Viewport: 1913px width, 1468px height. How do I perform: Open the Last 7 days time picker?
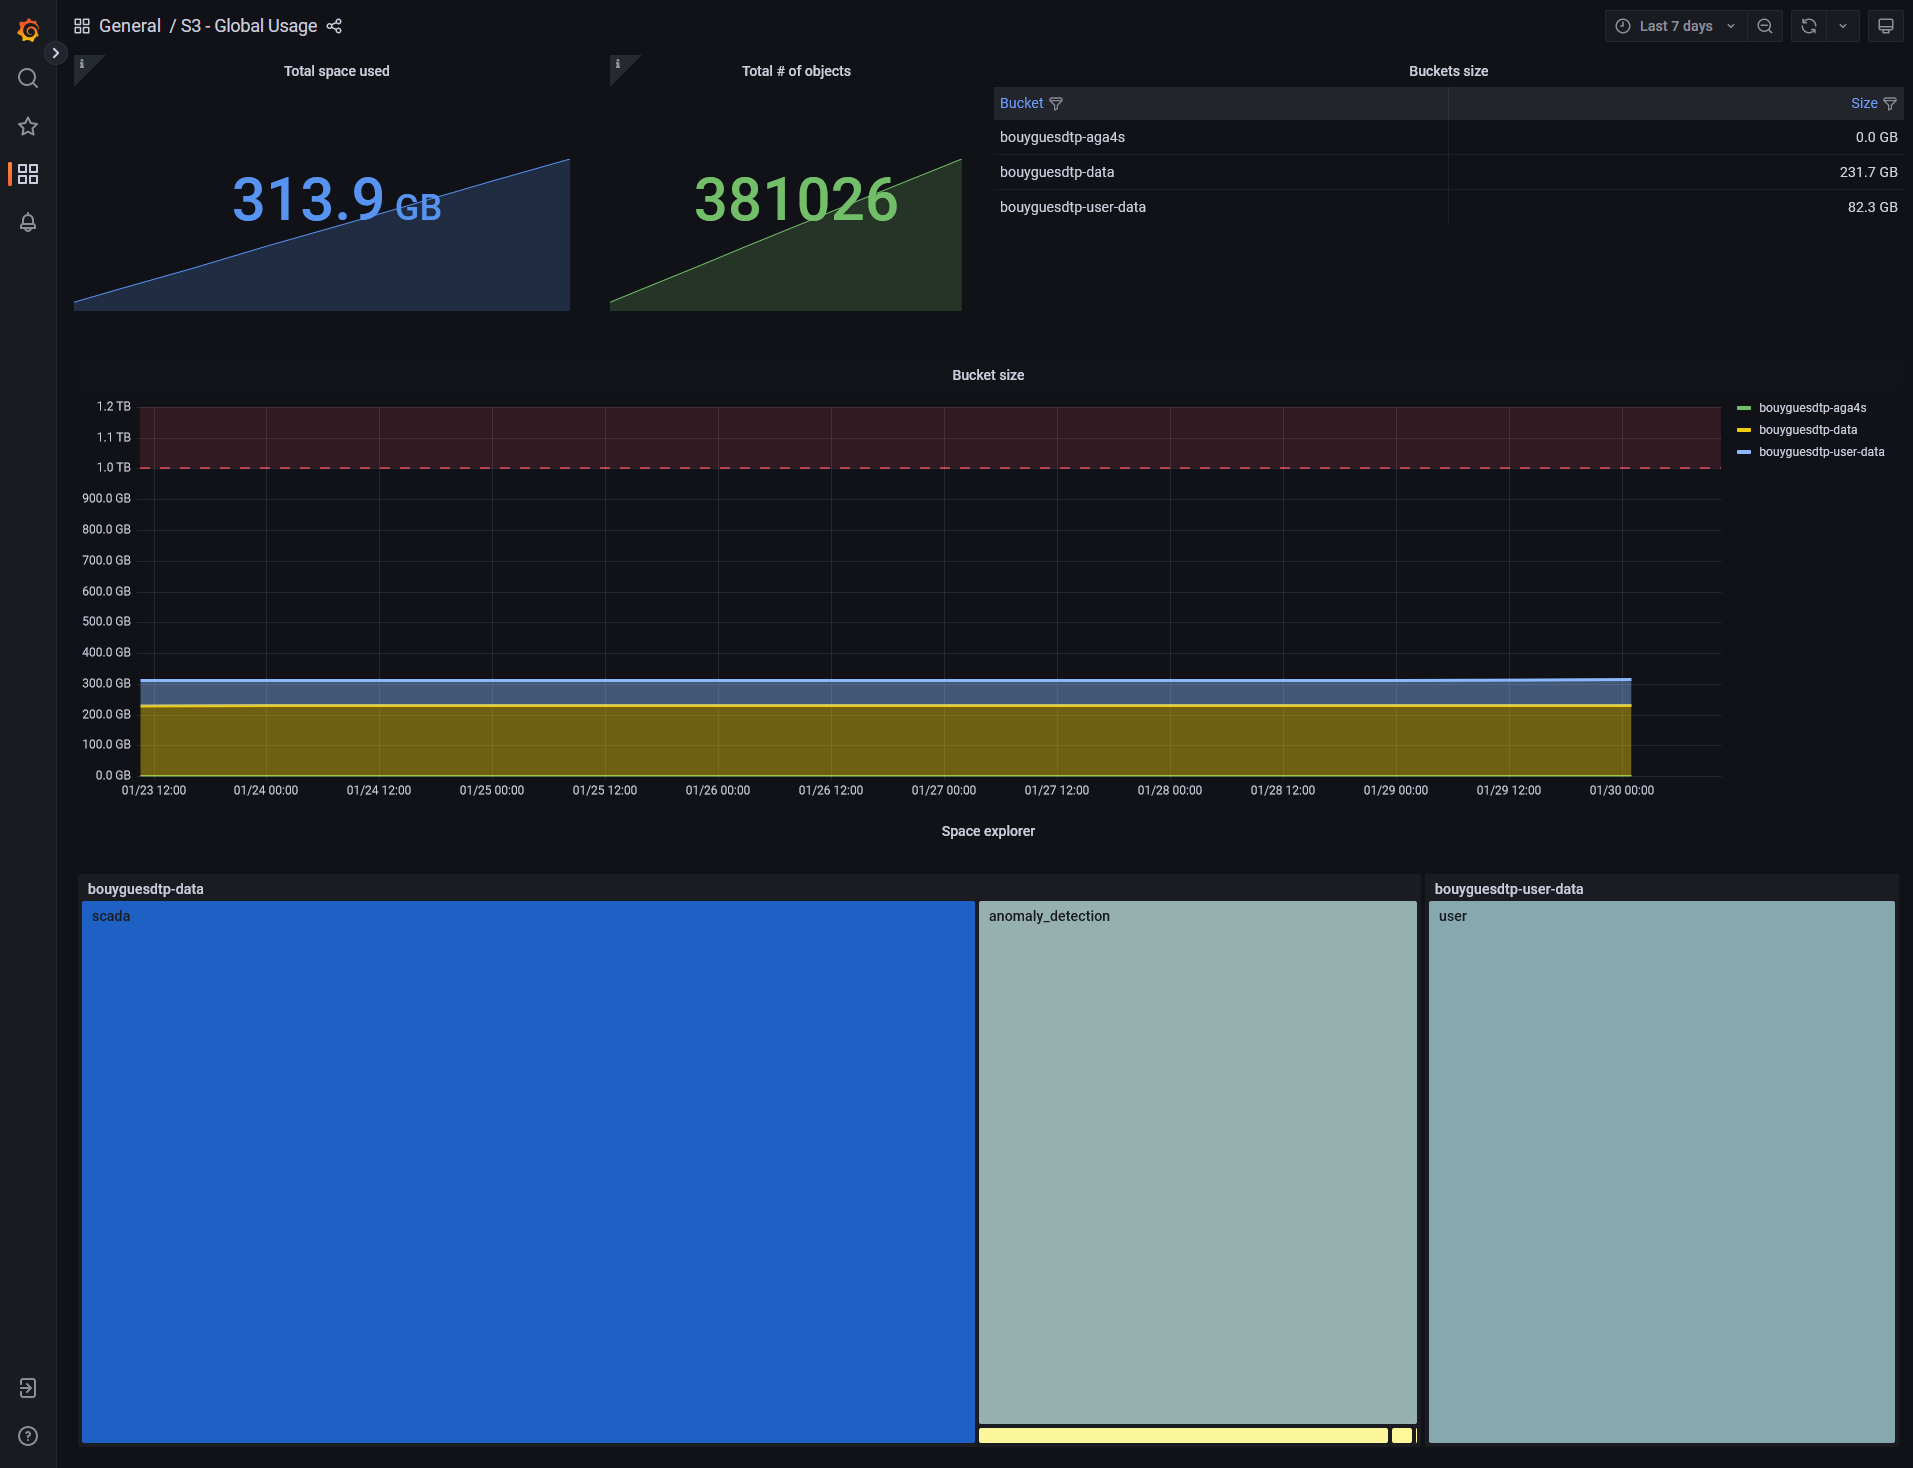(x=1676, y=26)
